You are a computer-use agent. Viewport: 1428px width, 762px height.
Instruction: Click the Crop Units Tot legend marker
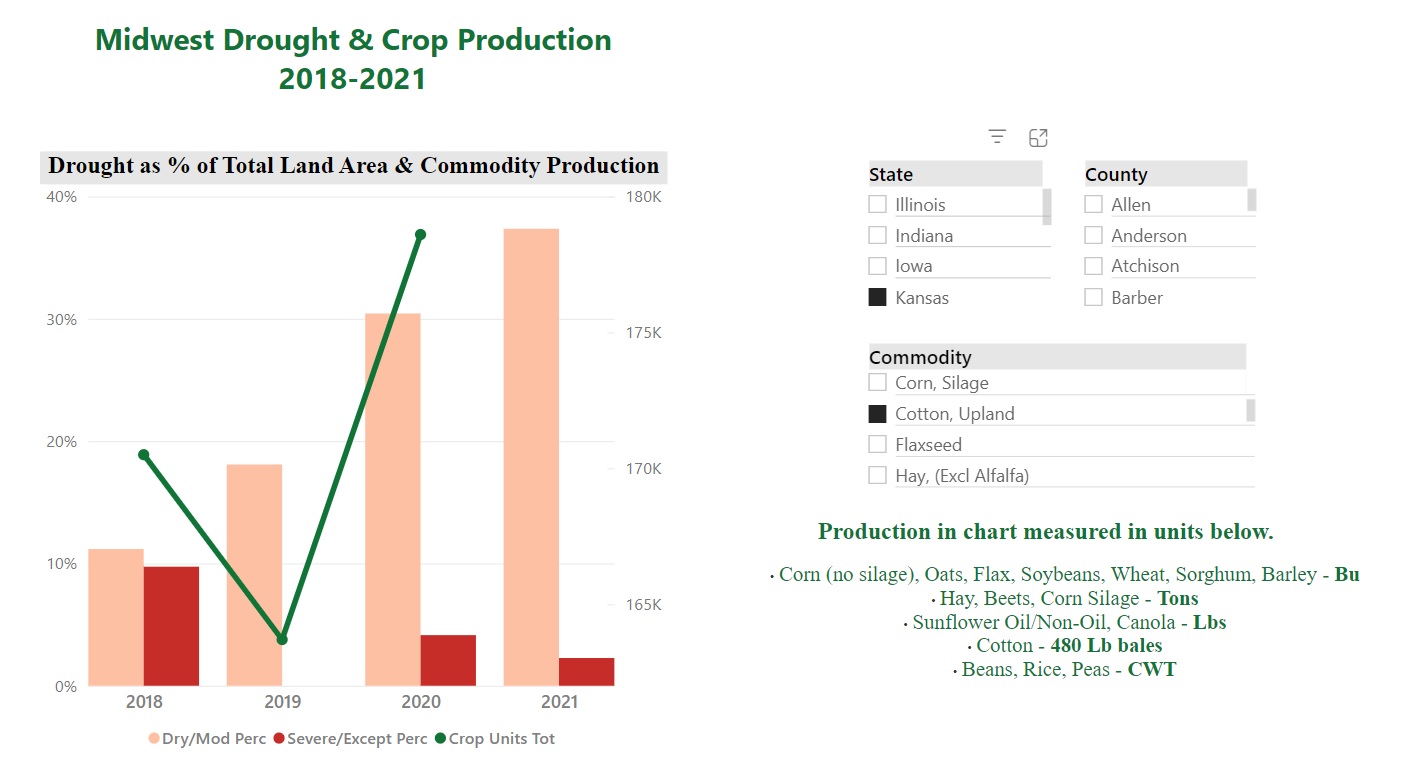coord(440,739)
